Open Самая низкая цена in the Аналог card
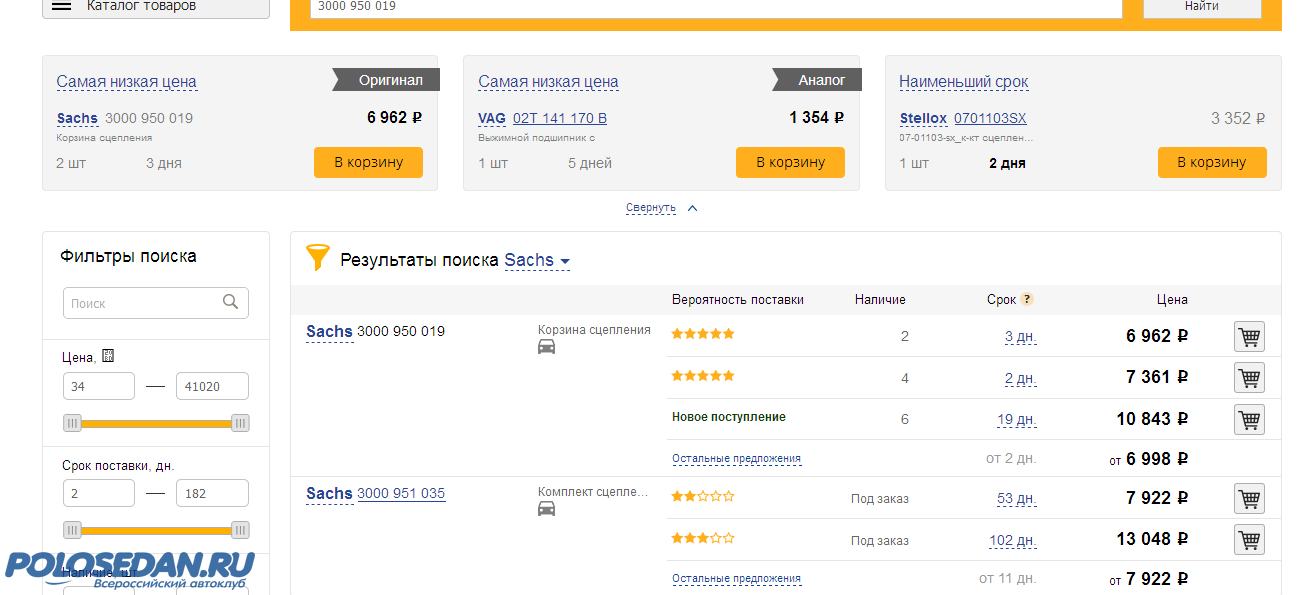Viewport: 1308px width, 595px height. tap(548, 82)
